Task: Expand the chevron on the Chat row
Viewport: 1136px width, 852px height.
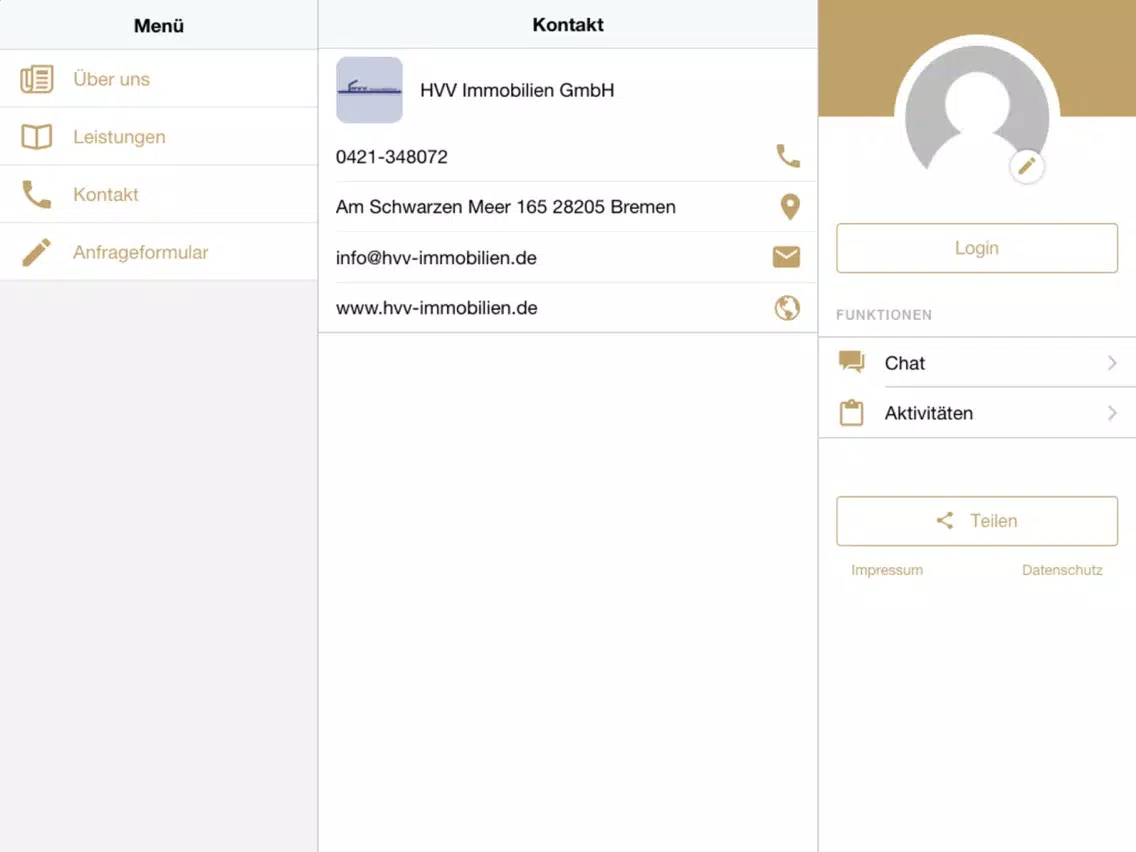Action: tap(1112, 362)
